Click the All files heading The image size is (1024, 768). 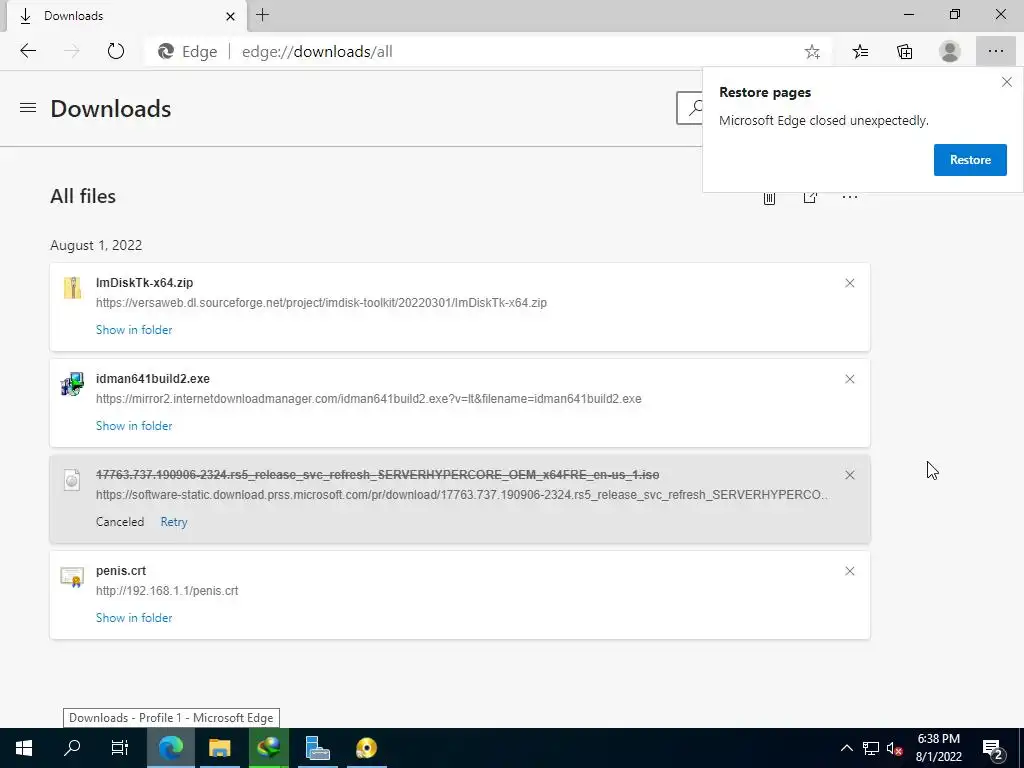point(83,196)
